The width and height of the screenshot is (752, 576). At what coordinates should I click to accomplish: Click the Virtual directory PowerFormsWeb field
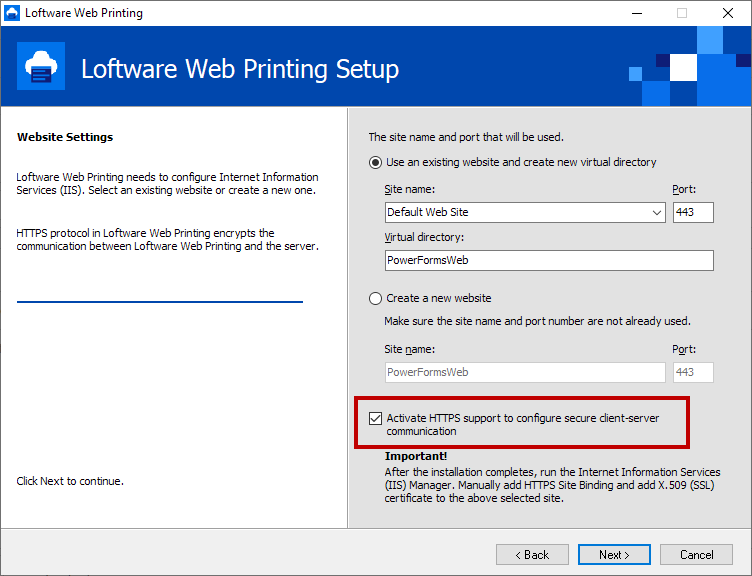point(549,260)
